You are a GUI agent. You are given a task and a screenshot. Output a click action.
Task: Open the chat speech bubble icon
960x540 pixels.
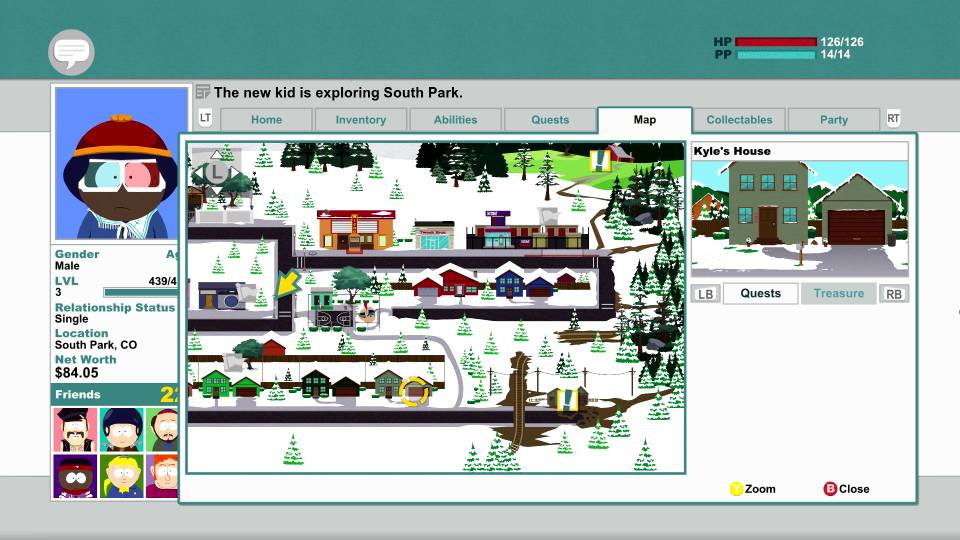[x=72, y=52]
